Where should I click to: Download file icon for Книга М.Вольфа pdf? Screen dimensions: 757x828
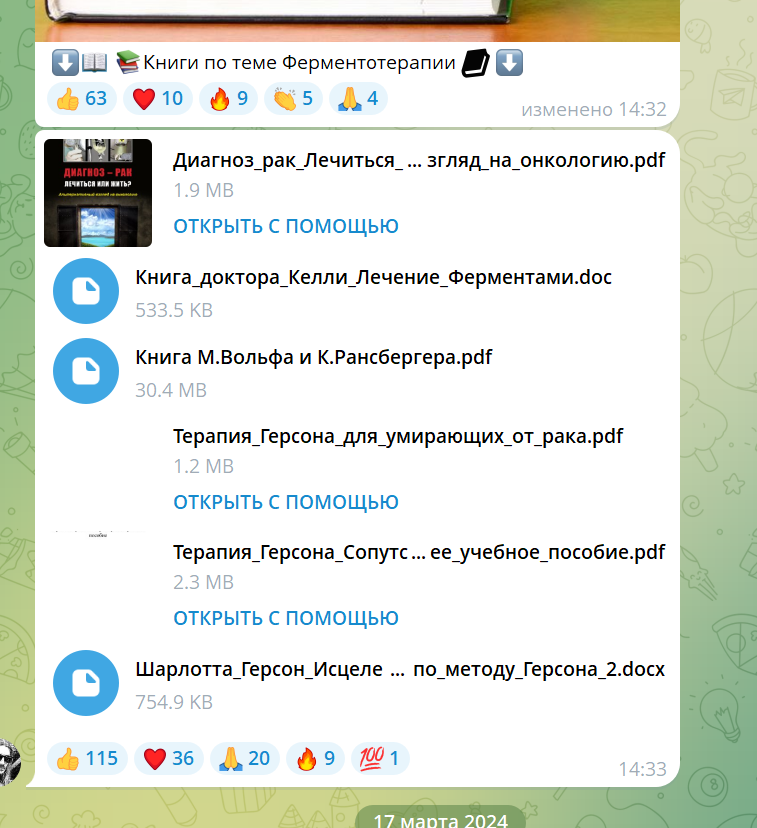point(86,371)
